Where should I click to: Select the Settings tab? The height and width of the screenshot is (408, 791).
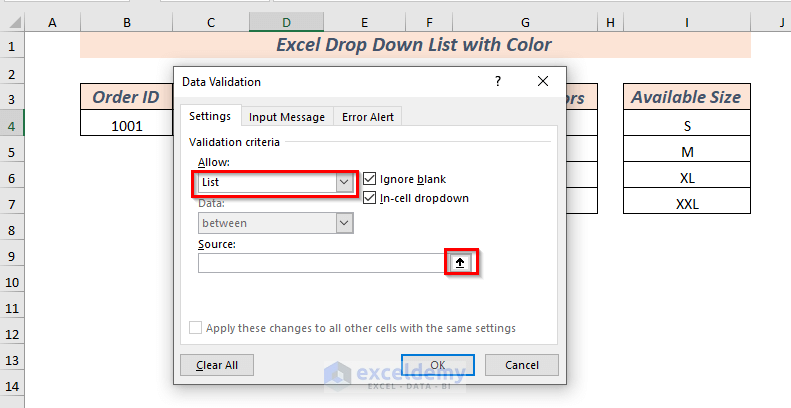210,117
